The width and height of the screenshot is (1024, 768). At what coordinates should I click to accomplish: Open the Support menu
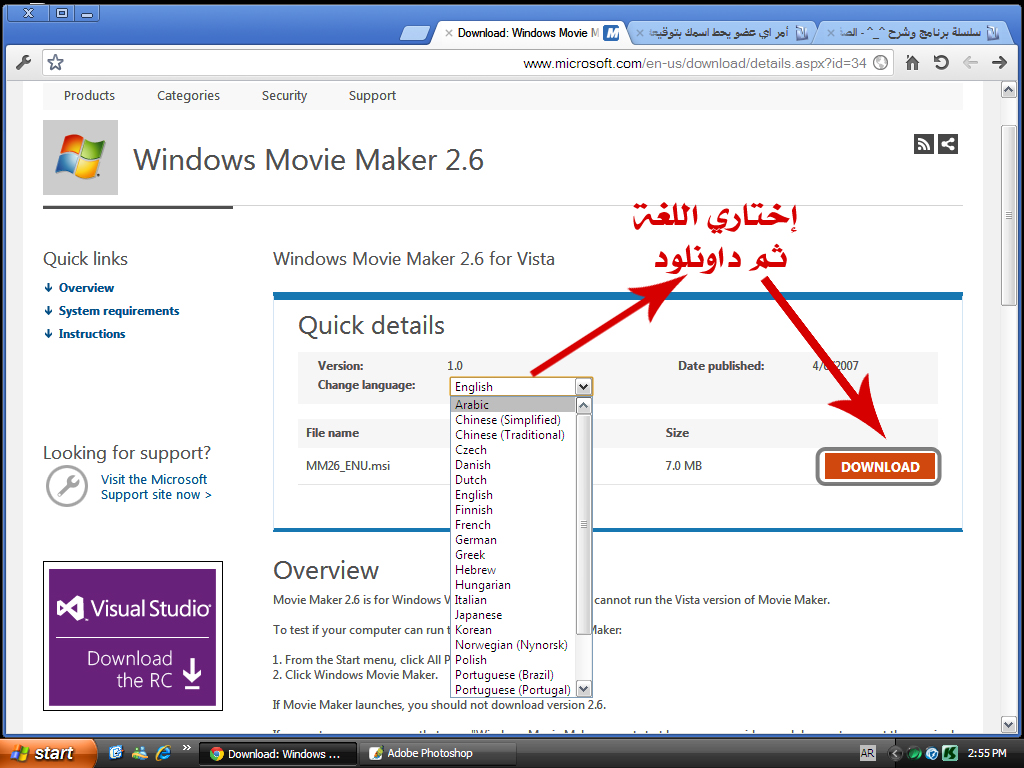click(372, 95)
